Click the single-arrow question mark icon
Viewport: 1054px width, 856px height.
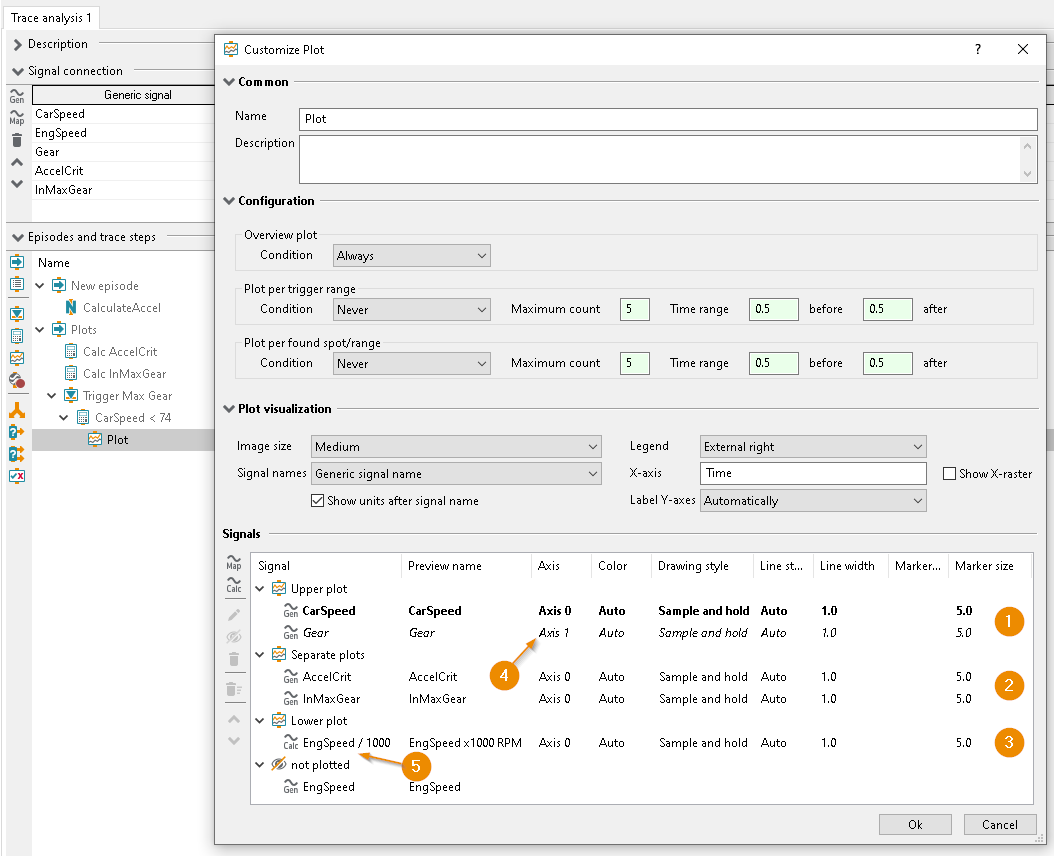17,432
